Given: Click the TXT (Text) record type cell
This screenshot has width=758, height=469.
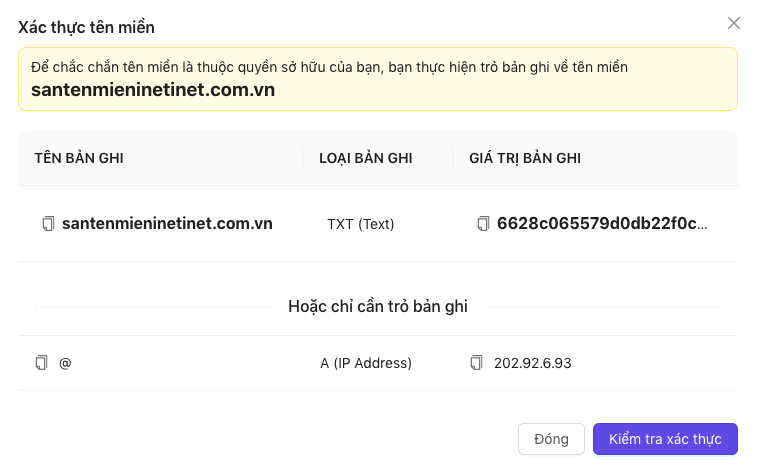Looking at the screenshot, I should click(361, 224).
